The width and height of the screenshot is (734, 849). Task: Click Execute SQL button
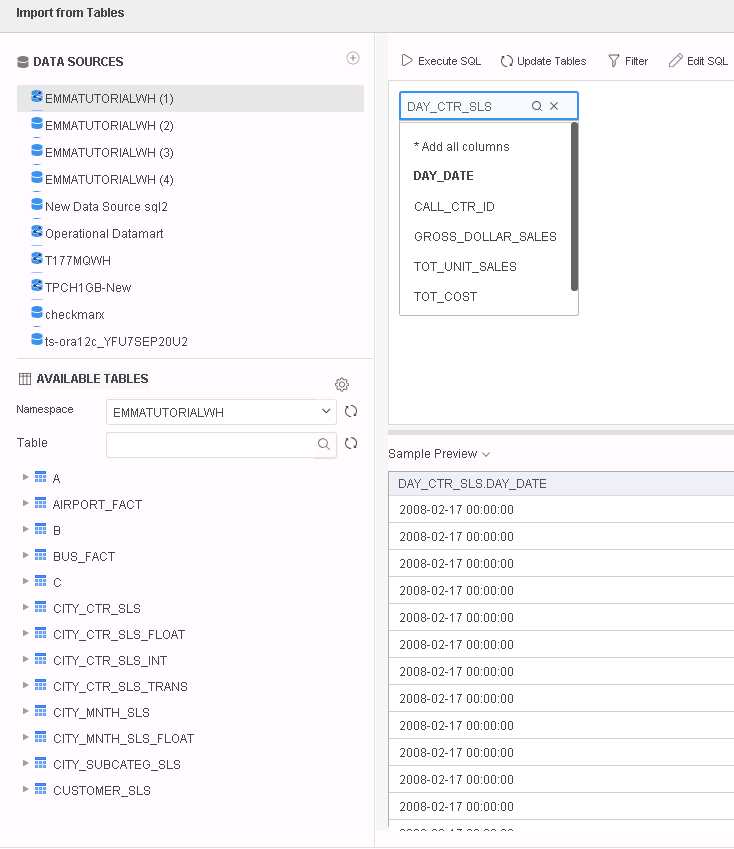pos(441,61)
